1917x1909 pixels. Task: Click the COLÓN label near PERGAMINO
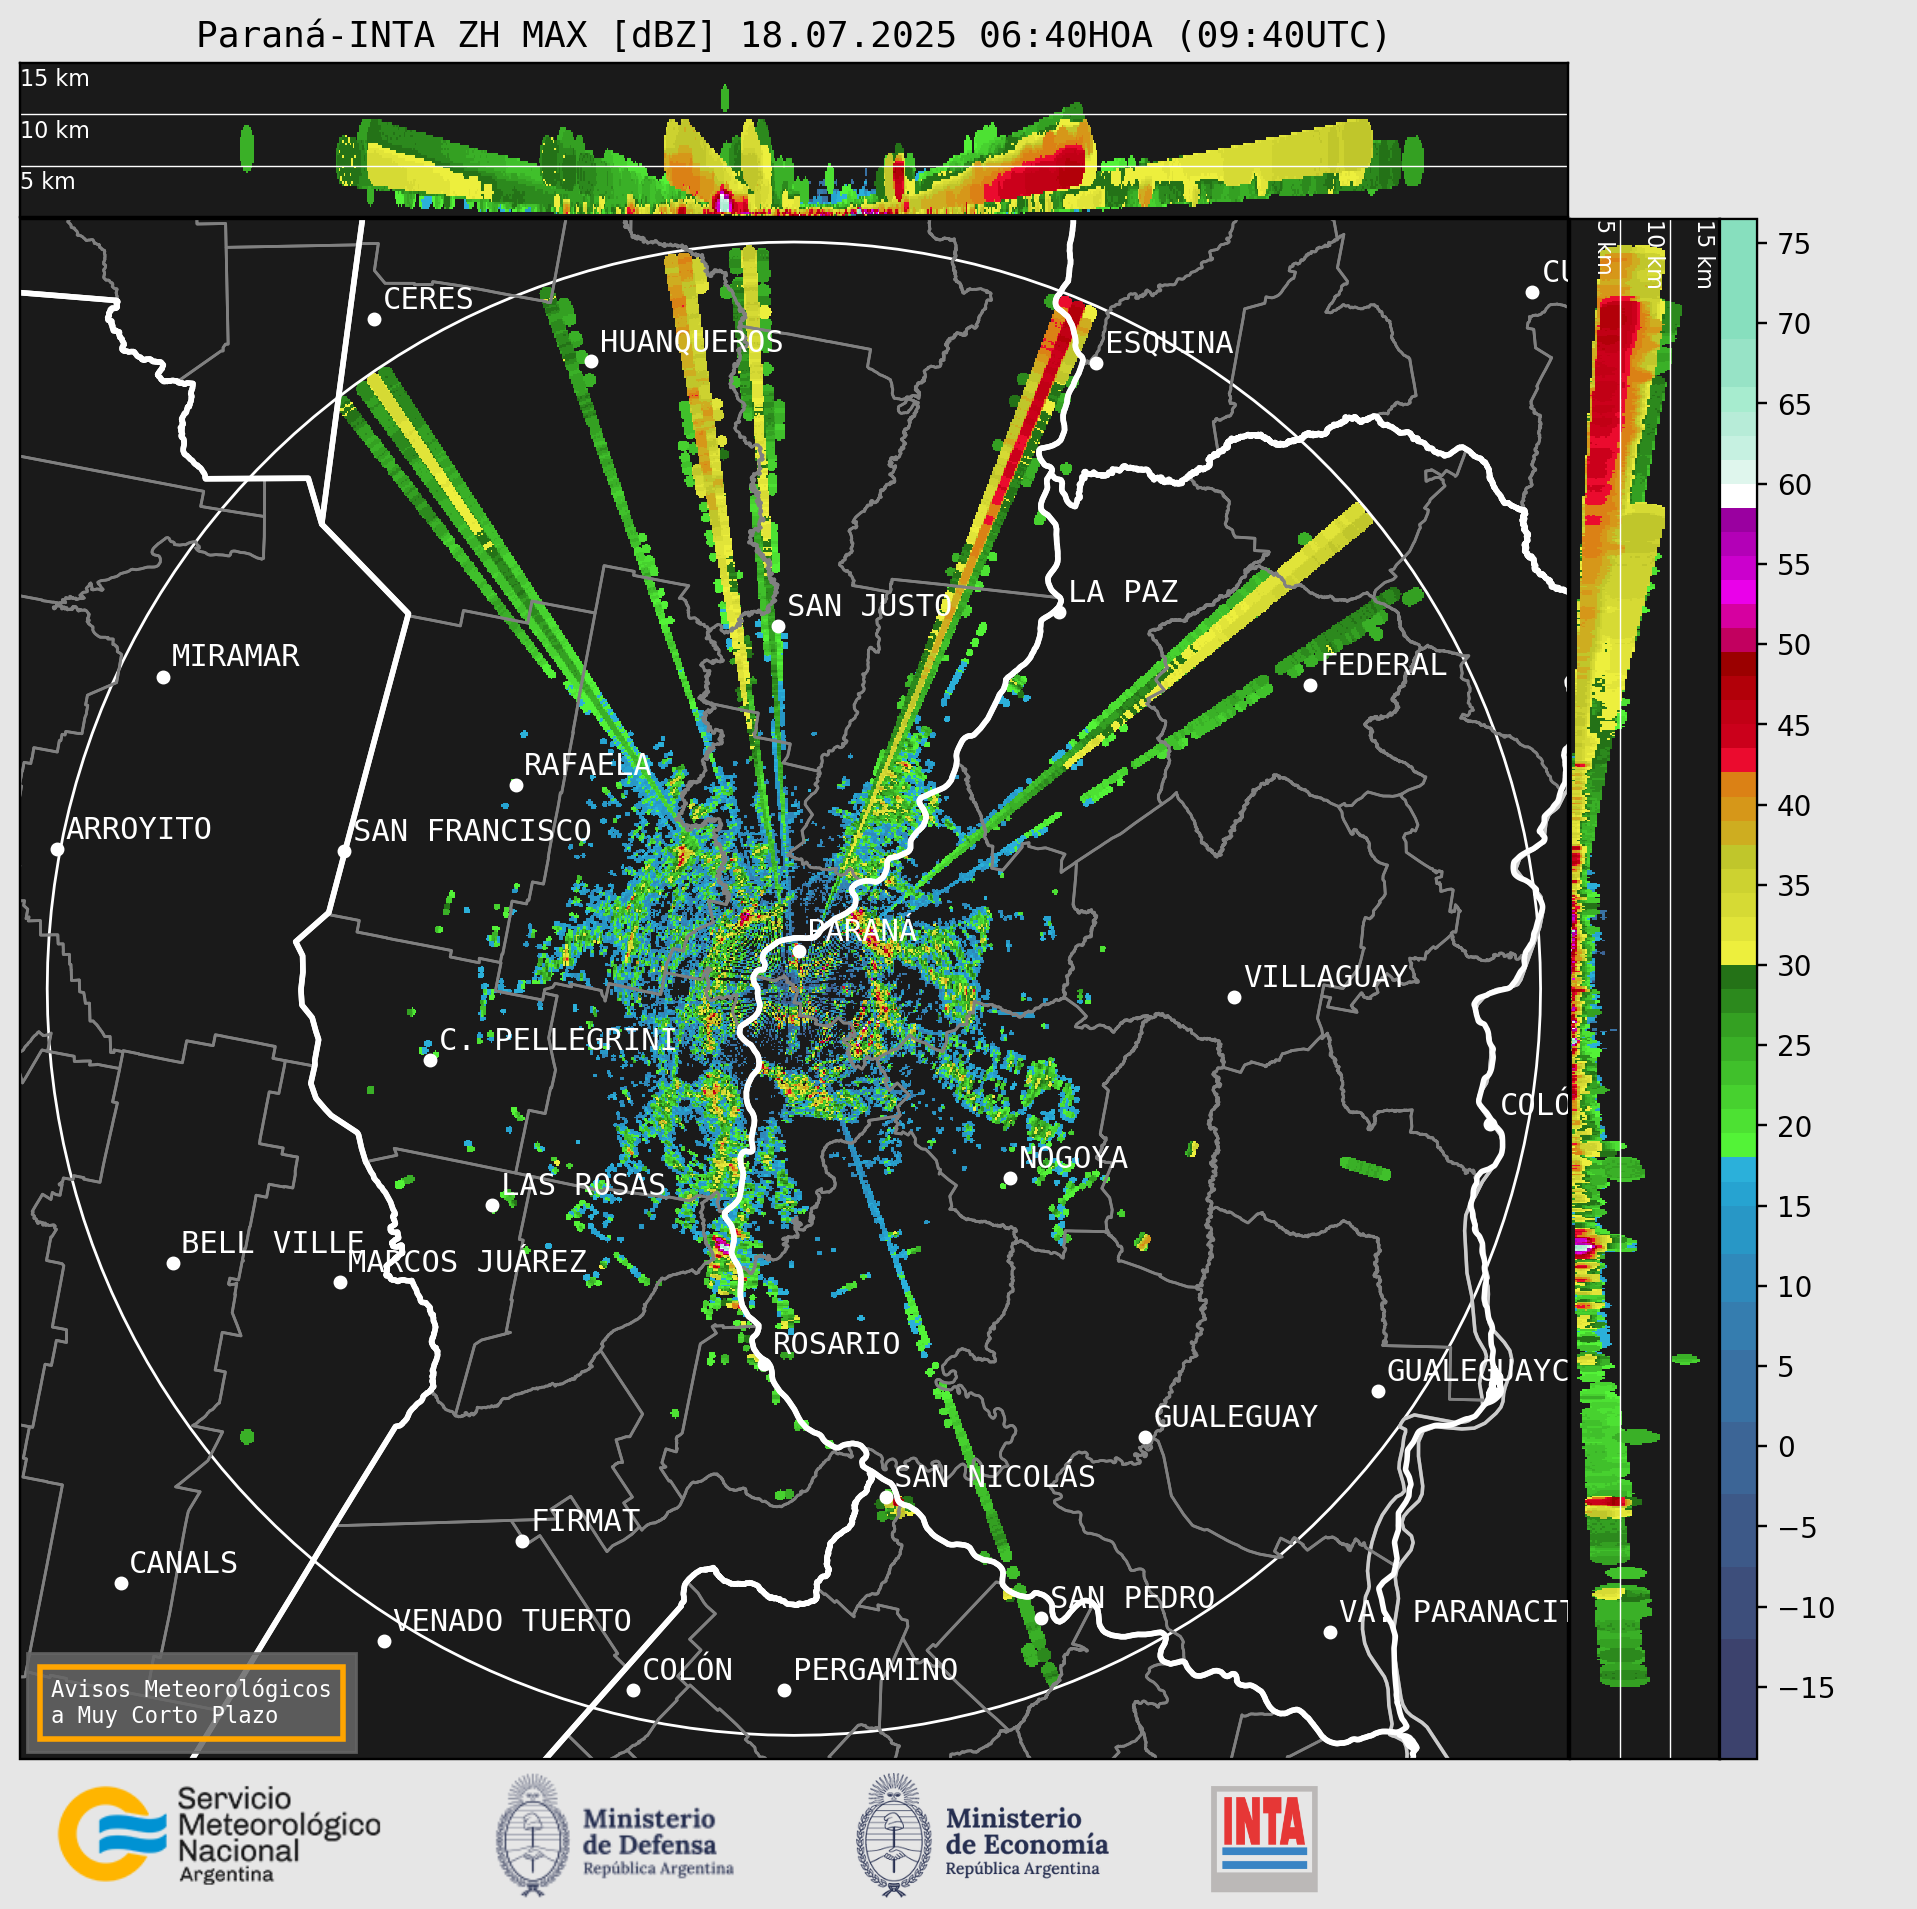coord(687,1670)
